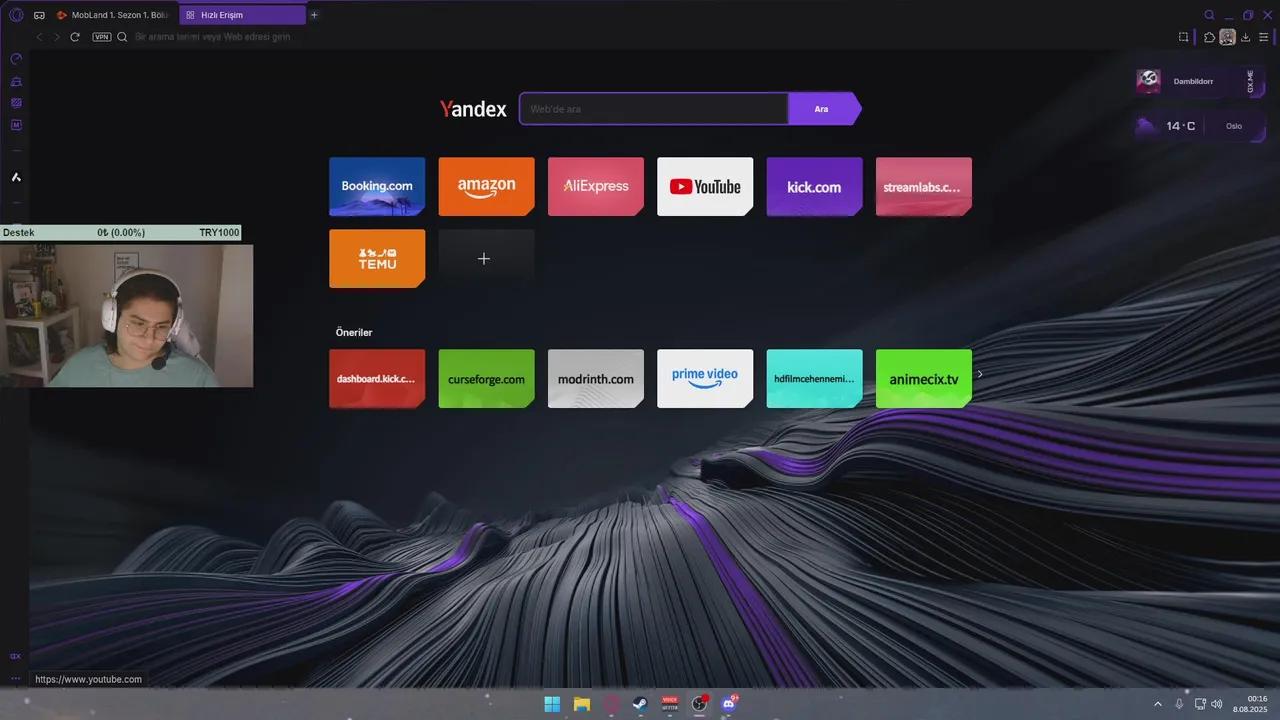Reload the page with the refresh icon
Image resolution: width=1280 pixels, height=720 pixels.
pos(74,37)
